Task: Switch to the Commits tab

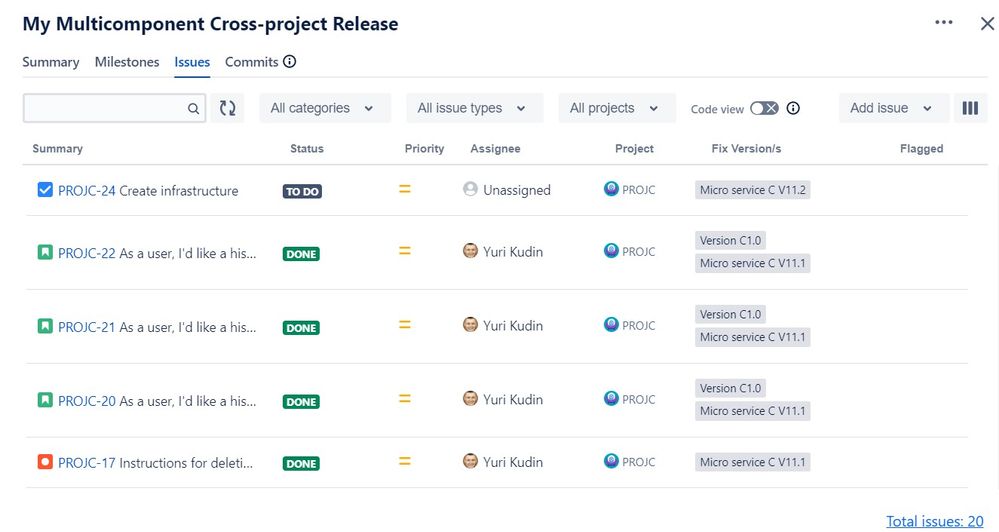Action: (x=252, y=62)
